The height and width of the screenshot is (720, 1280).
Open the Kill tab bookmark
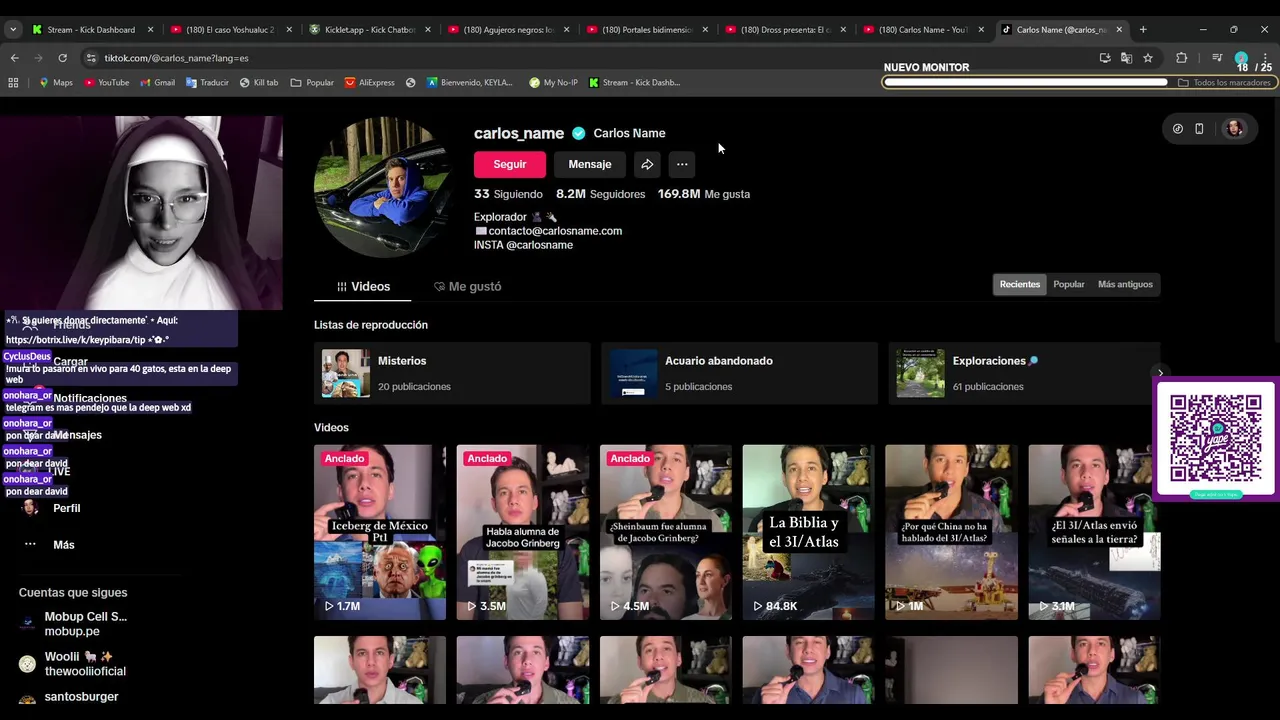click(x=259, y=82)
